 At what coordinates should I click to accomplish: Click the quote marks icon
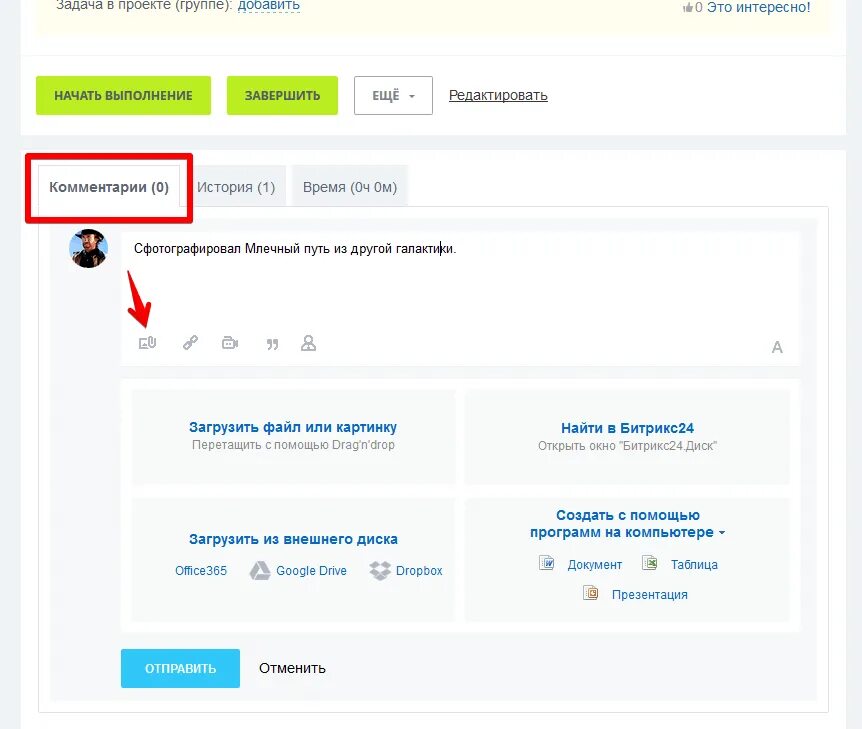[x=272, y=345]
